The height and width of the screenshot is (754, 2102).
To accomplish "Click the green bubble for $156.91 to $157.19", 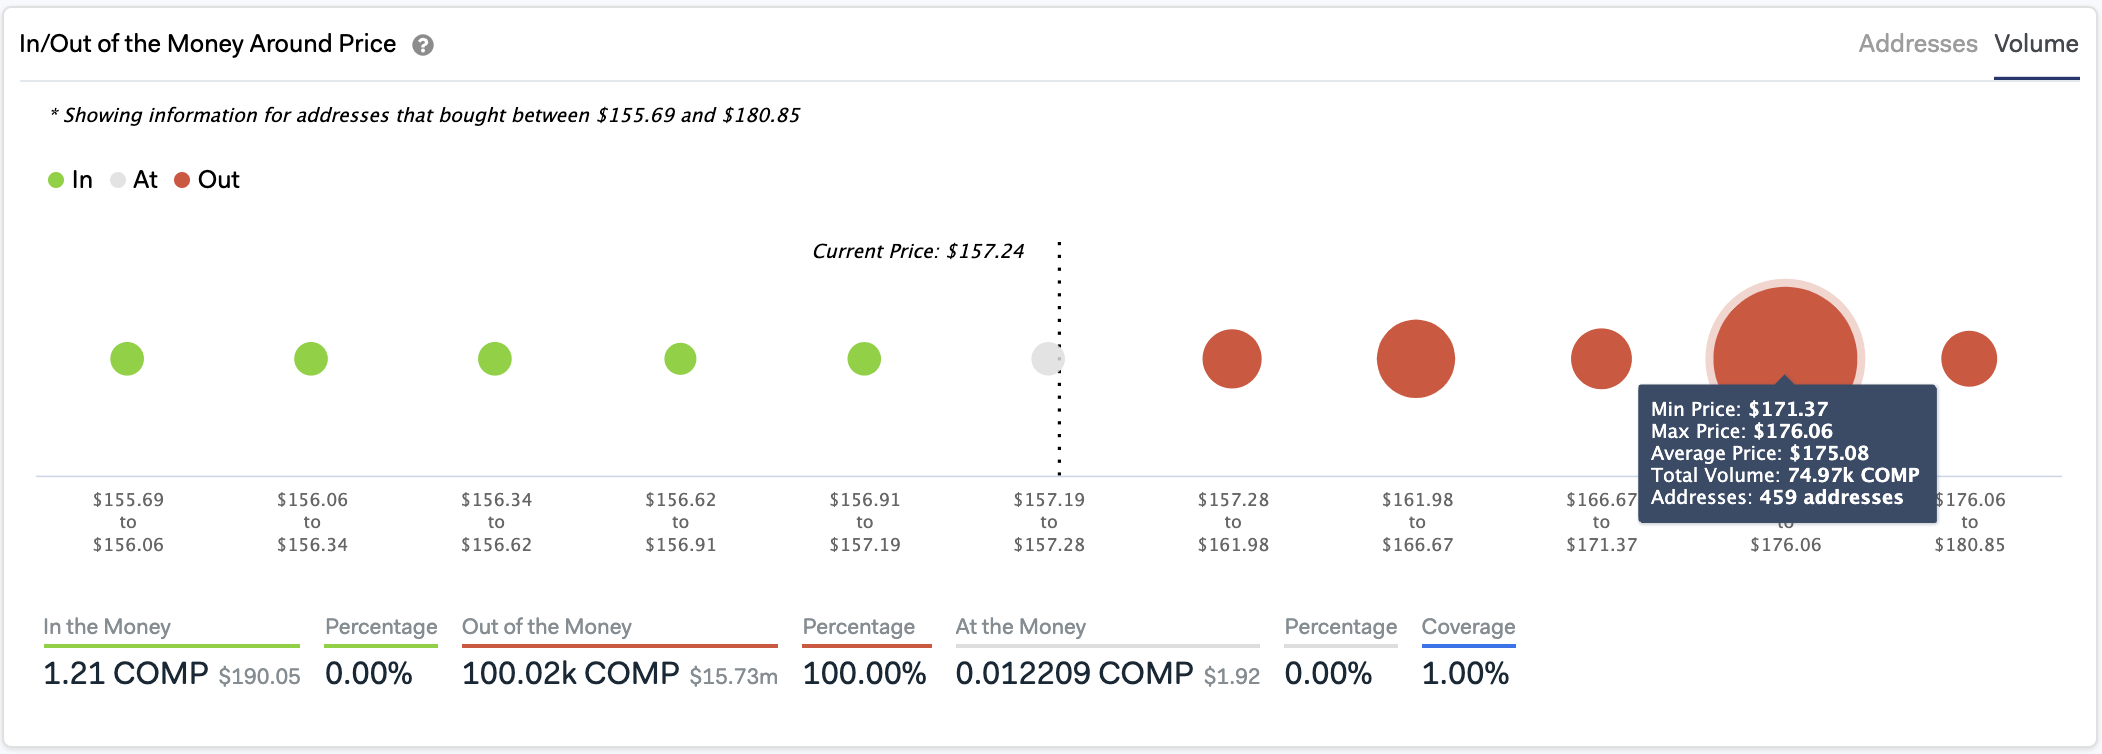I will (x=864, y=358).
